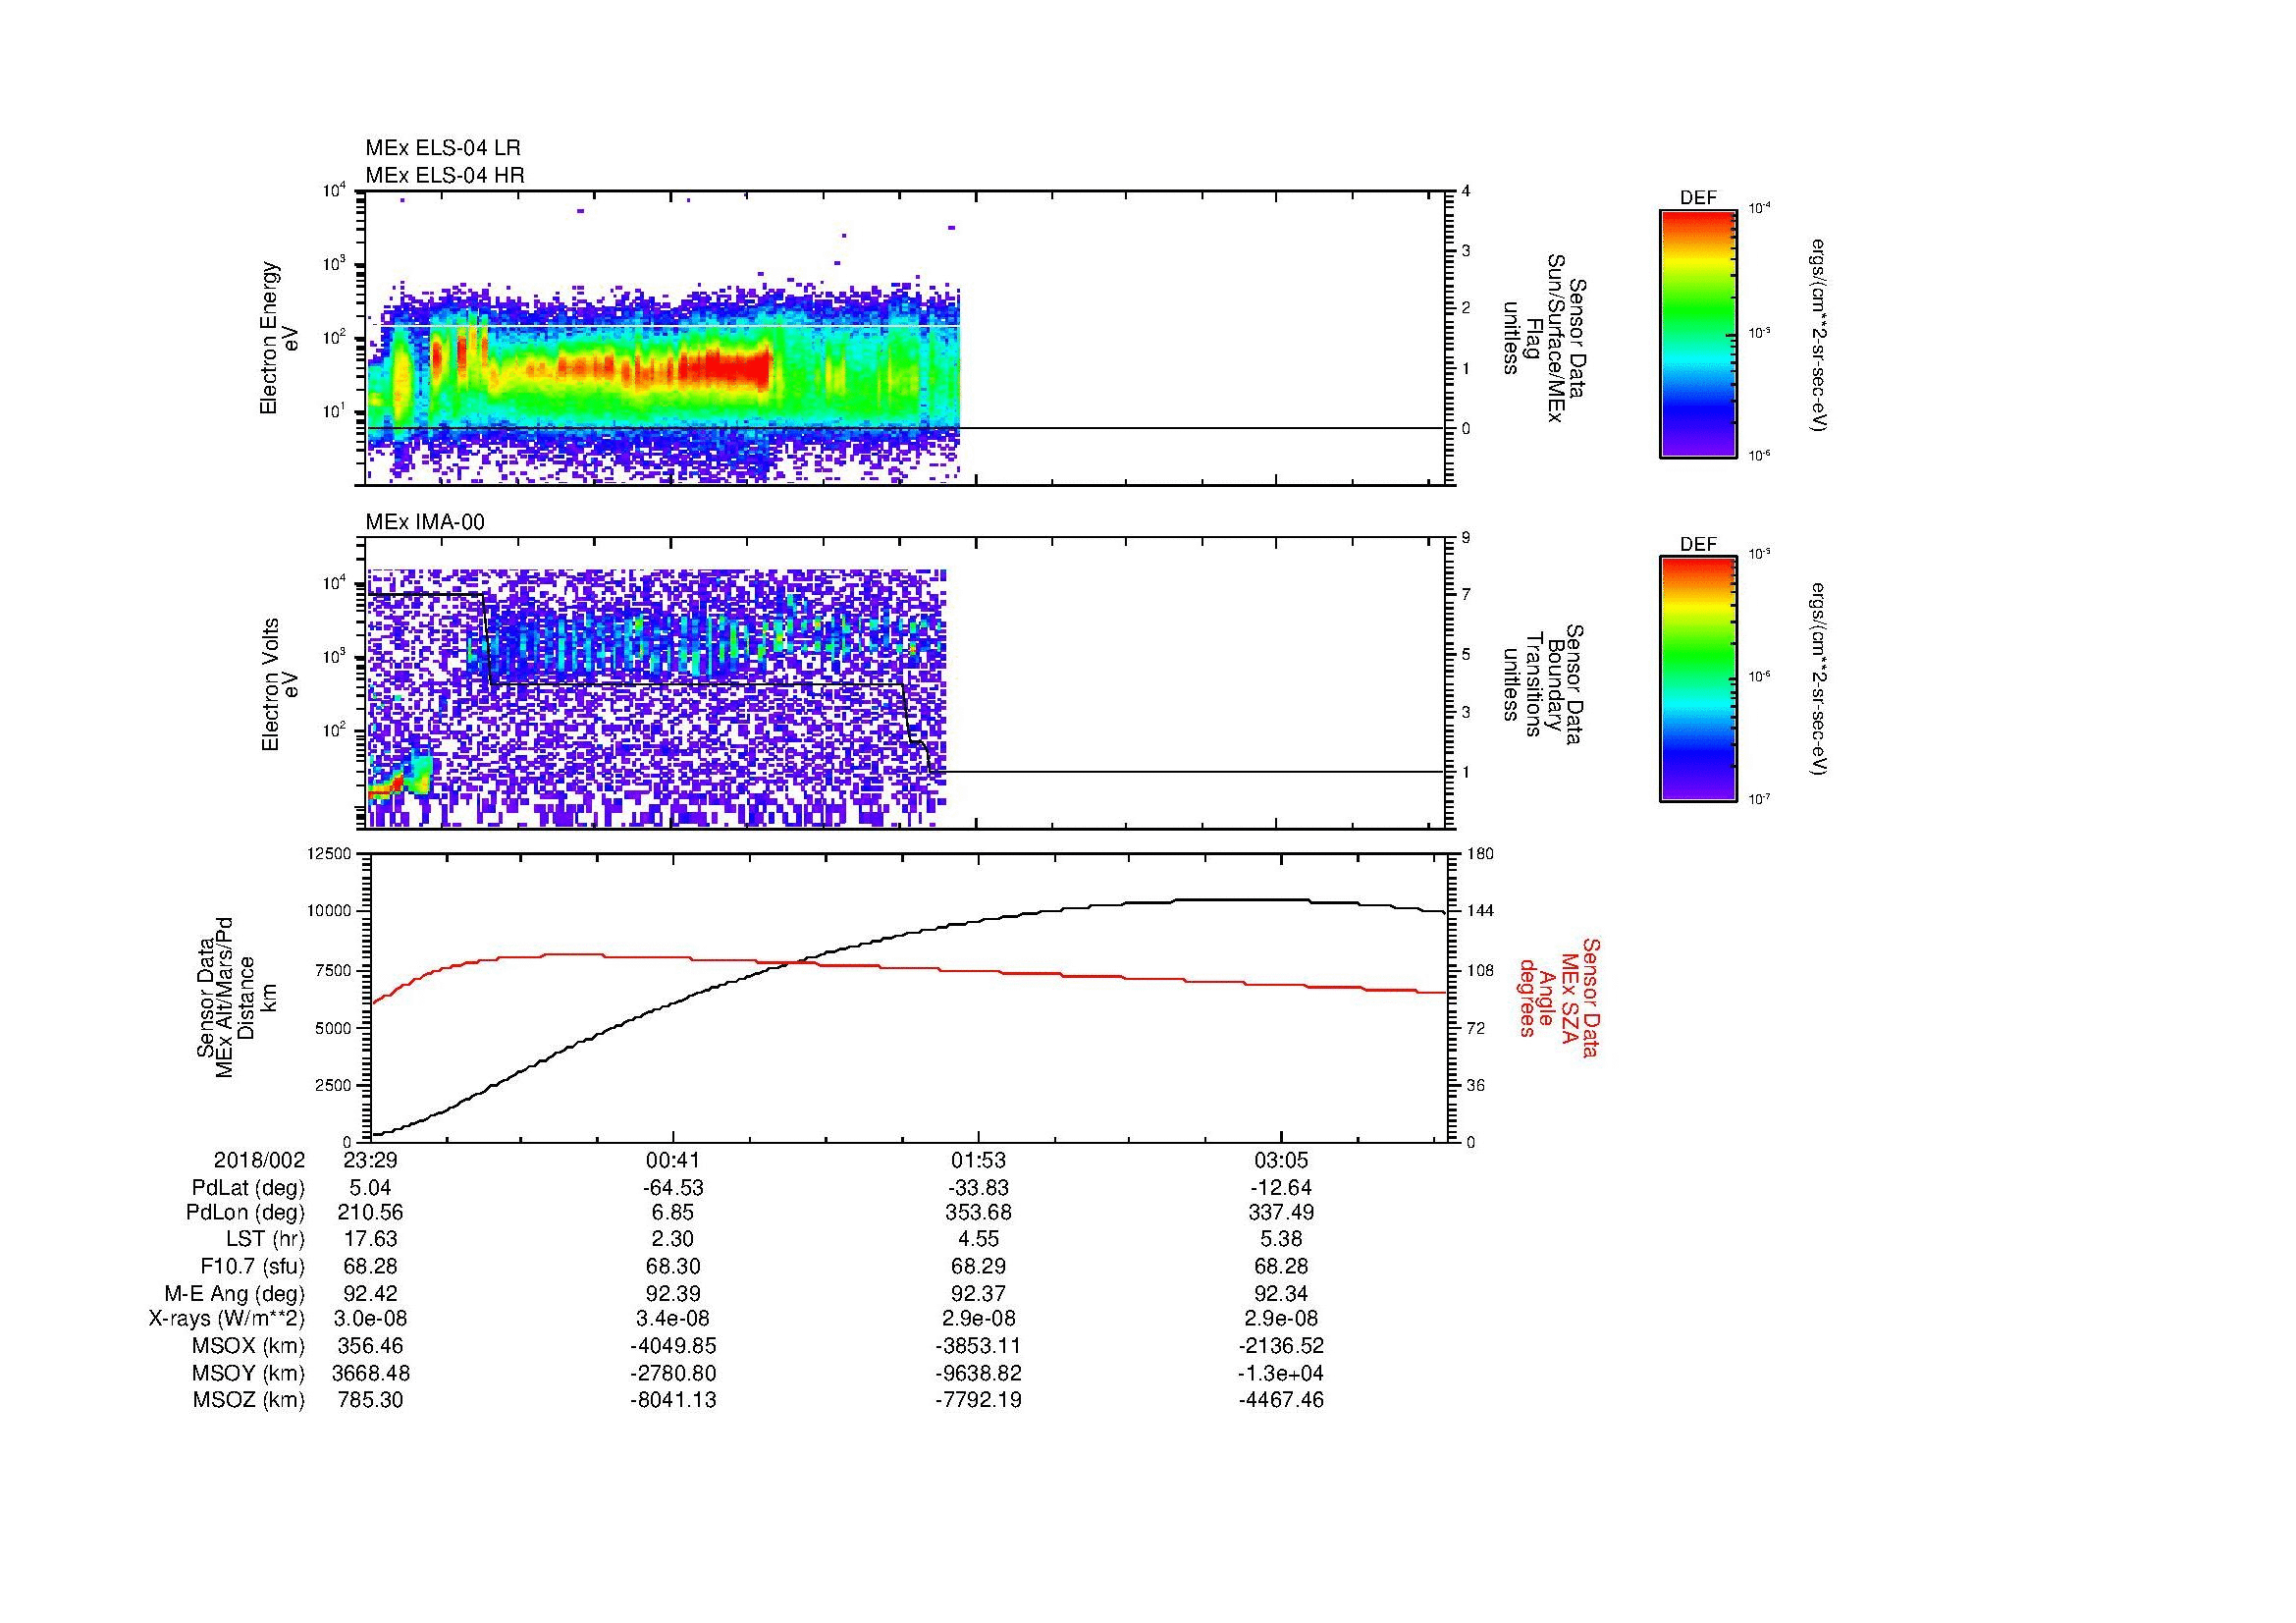Click the flag axis tick '4'
The width and height of the screenshot is (2296, 1623).
[1466, 191]
